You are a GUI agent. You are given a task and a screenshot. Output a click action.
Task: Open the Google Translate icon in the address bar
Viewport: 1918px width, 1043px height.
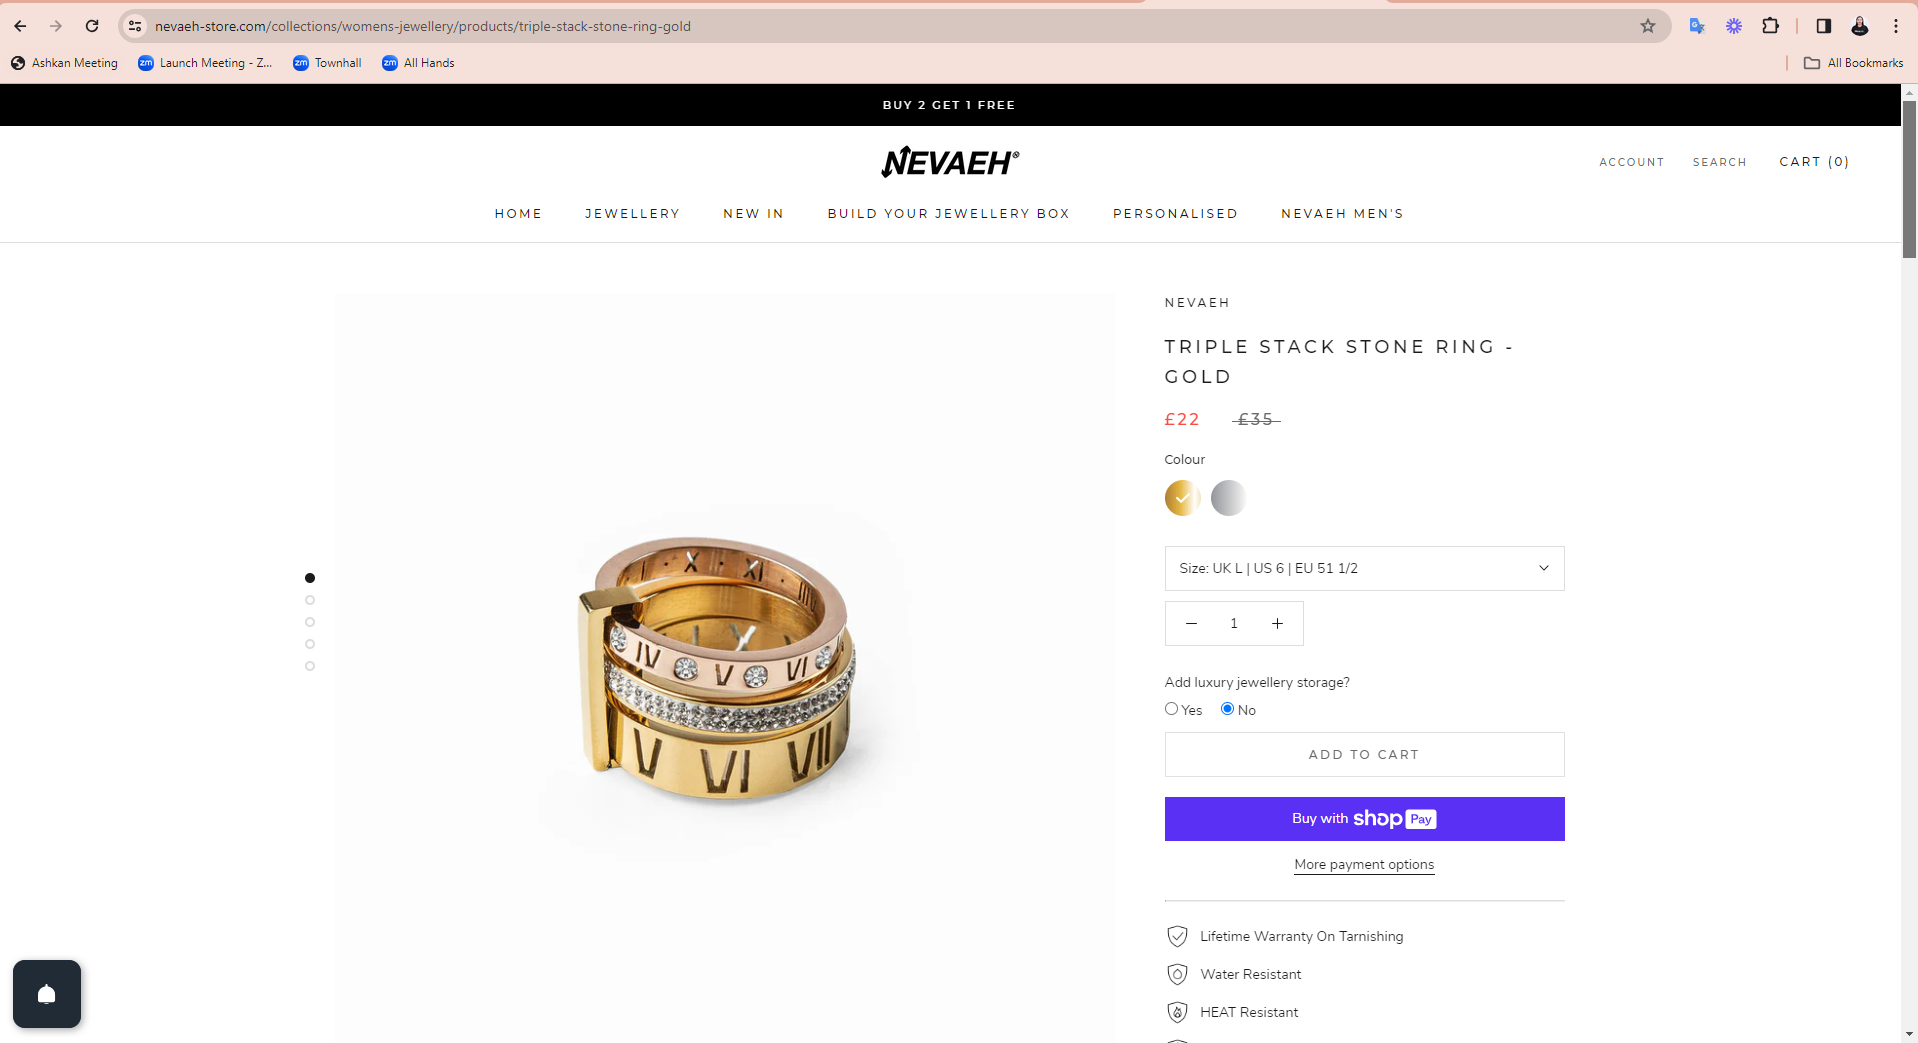point(1697,26)
